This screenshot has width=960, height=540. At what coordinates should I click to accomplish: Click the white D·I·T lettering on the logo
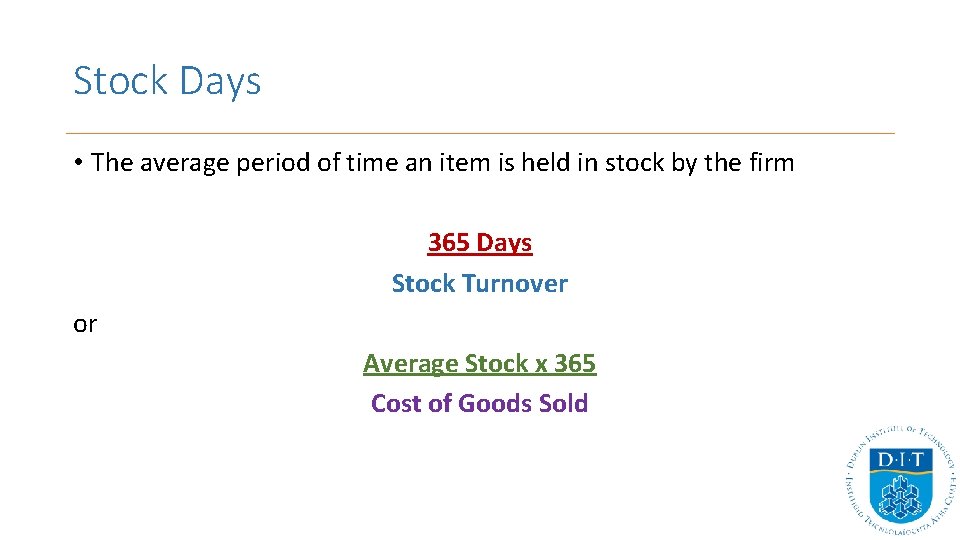click(x=900, y=460)
